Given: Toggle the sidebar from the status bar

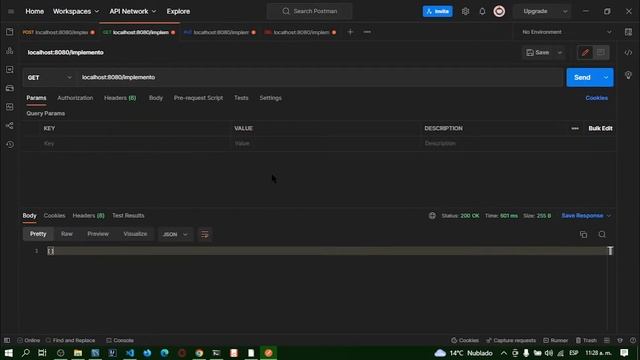Looking at the screenshot, I should click(7, 340).
